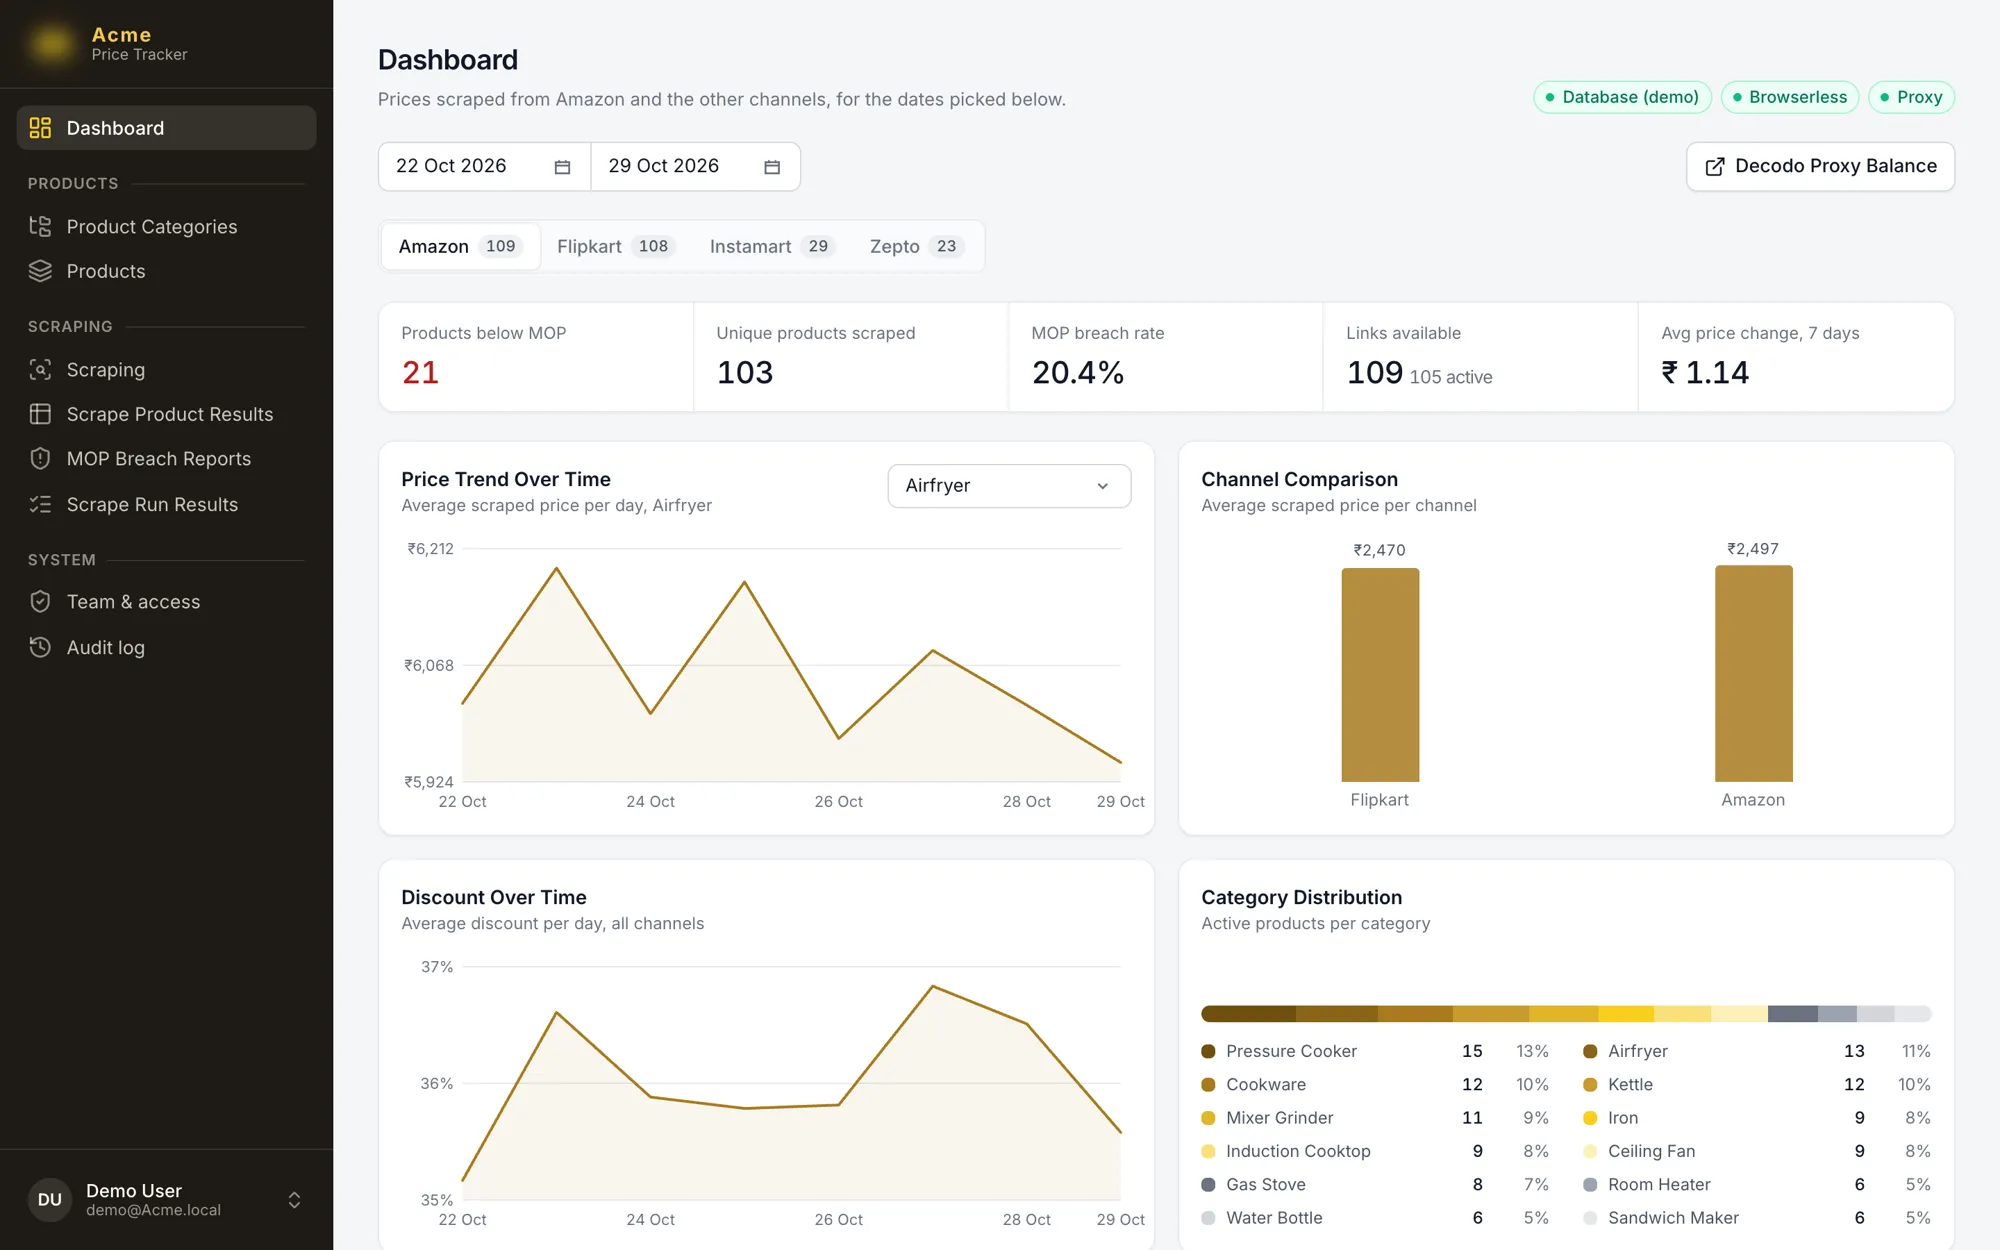This screenshot has height=1250, width=2000.
Task: Switch to the Instamart channel tab
Action: click(x=771, y=247)
